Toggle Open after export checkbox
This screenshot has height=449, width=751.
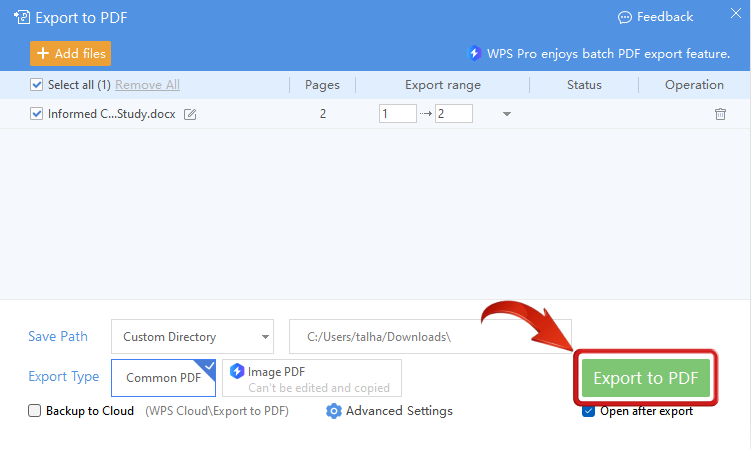click(x=589, y=411)
